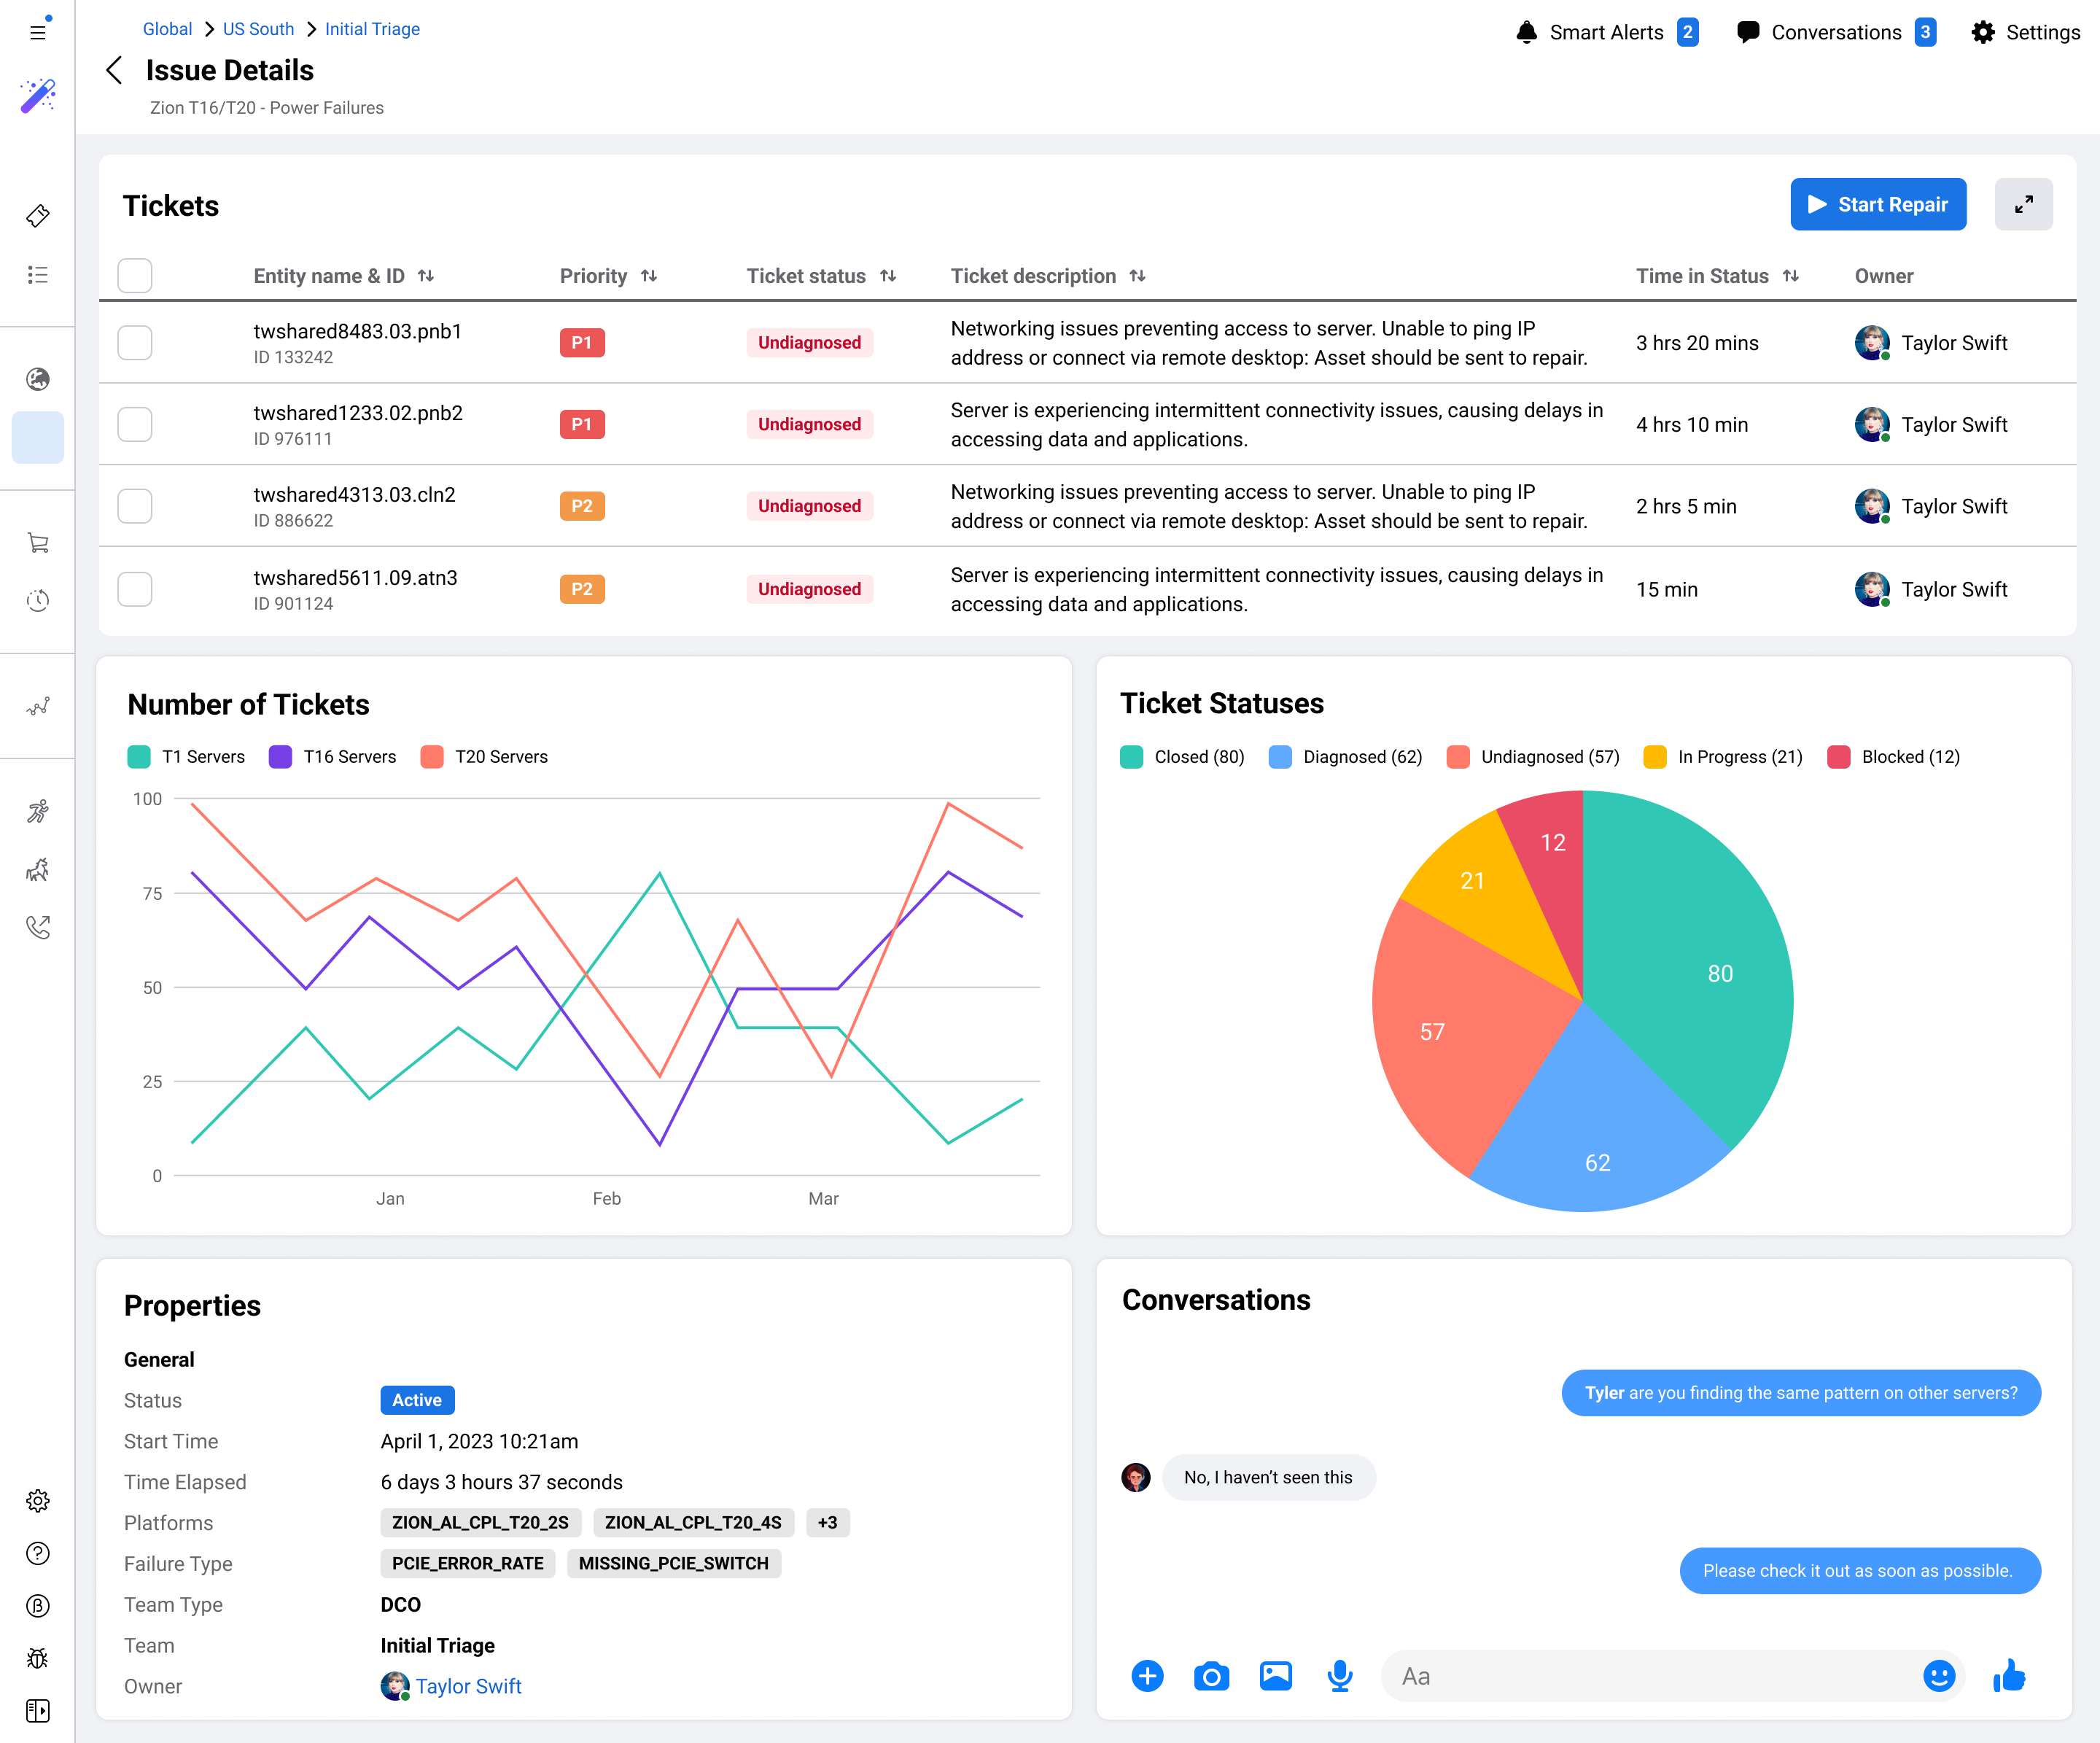Click the microphone icon in message bar
The image size is (2100, 1743).
click(x=1339, y=1676)
